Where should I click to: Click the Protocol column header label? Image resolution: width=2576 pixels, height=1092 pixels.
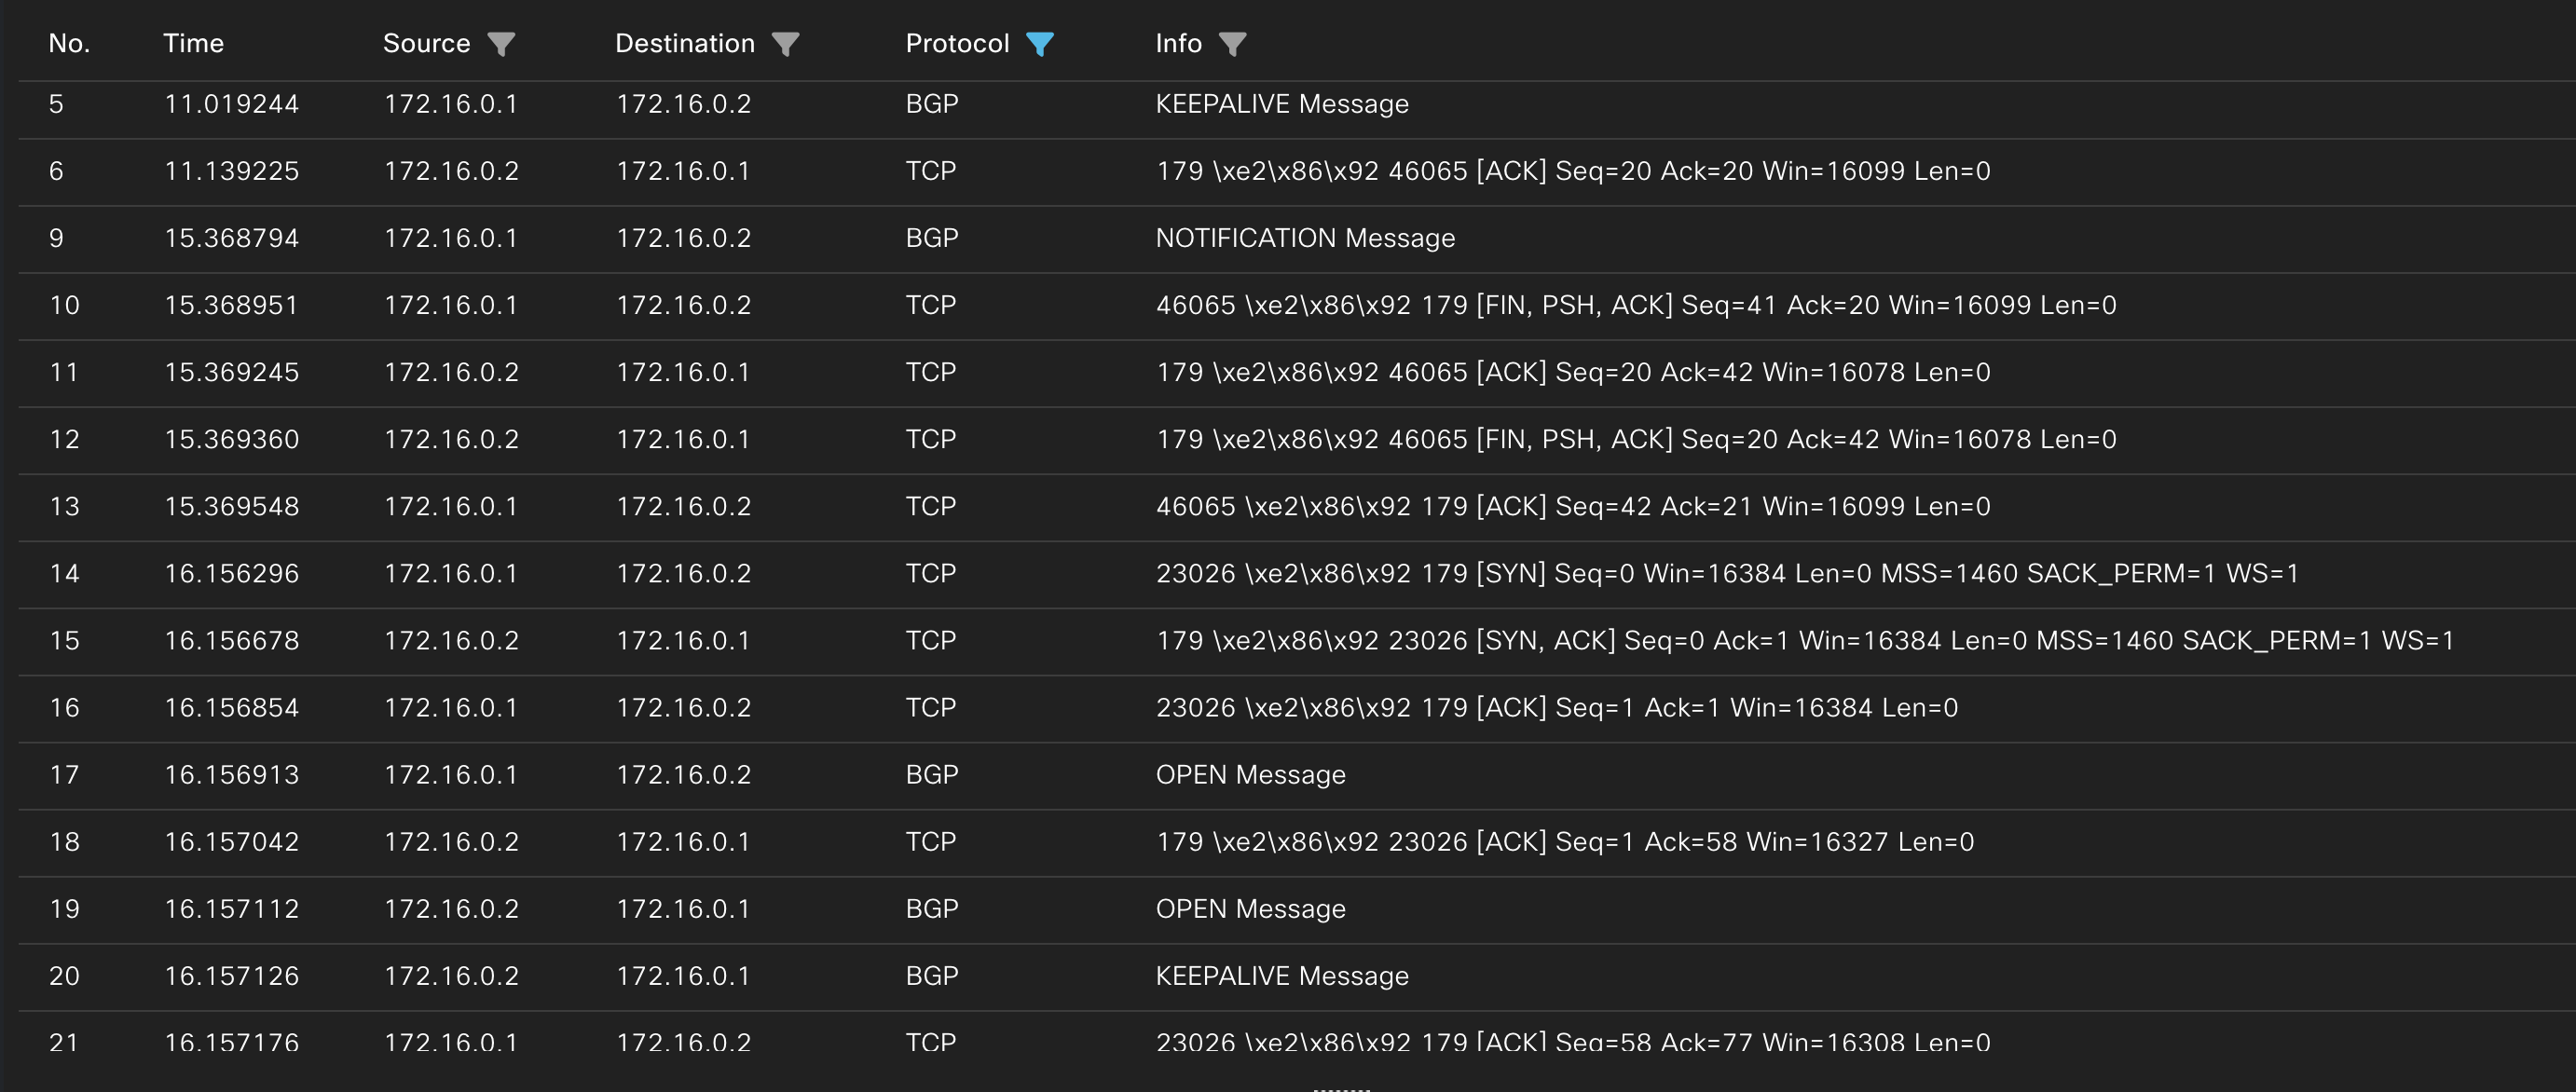point(956,43)
